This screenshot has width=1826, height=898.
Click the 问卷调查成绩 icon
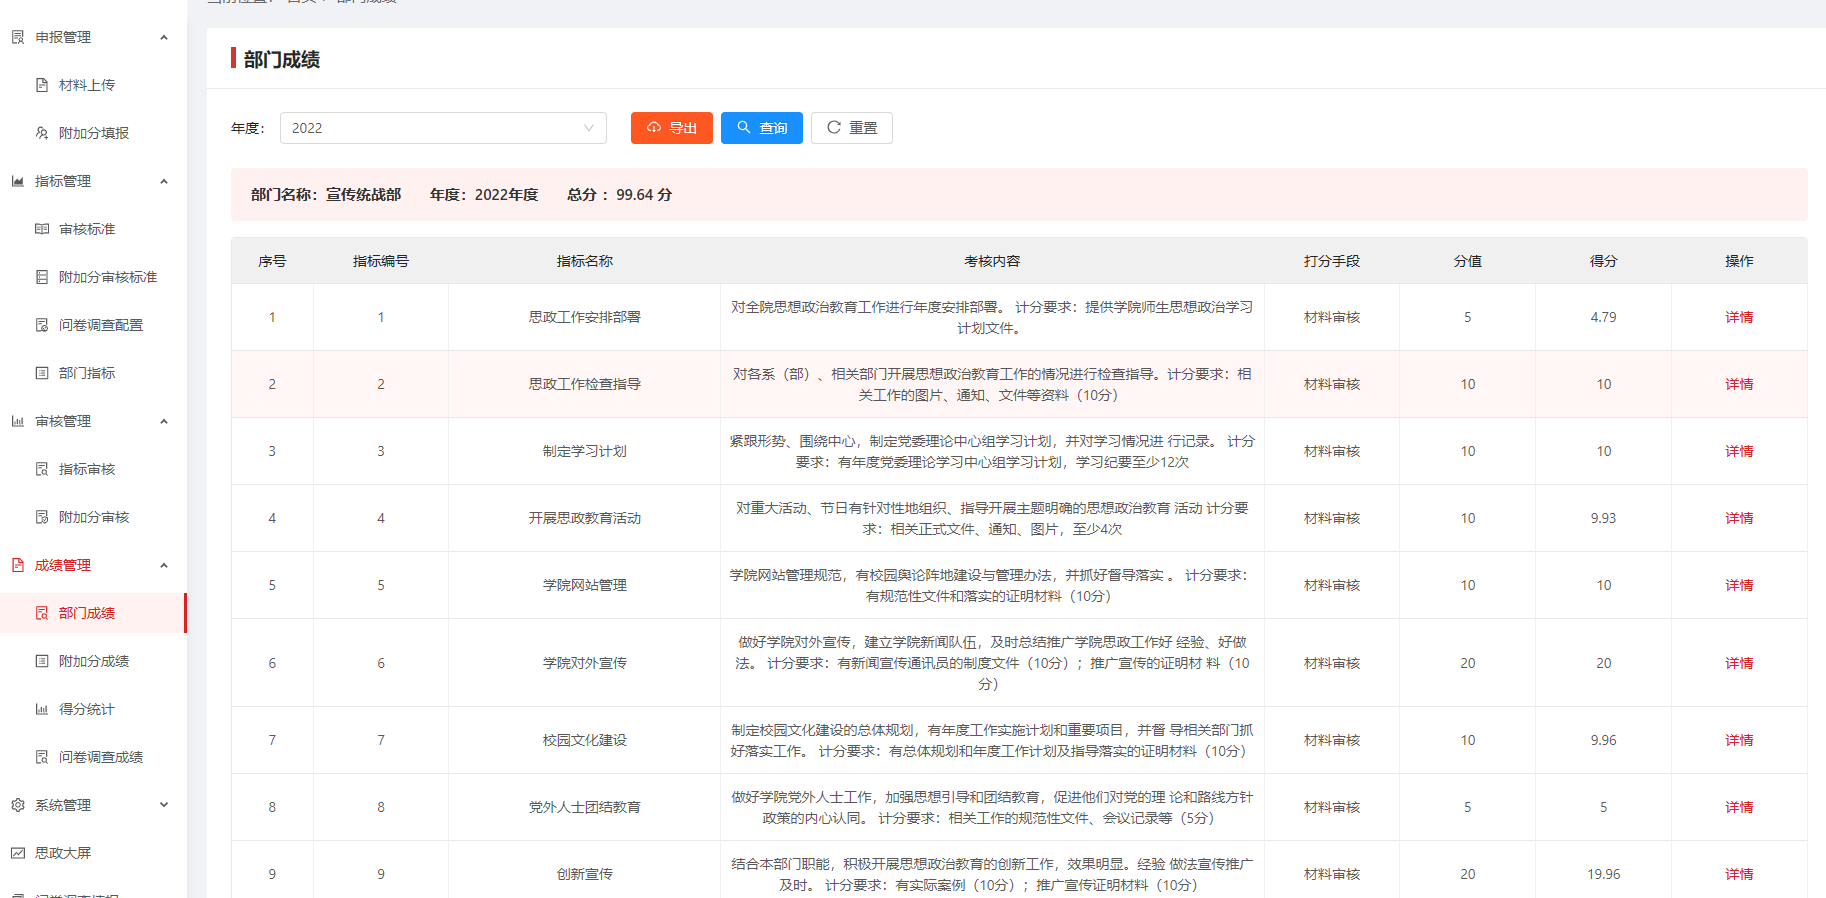pyautogui.click(x=42, y=757)
